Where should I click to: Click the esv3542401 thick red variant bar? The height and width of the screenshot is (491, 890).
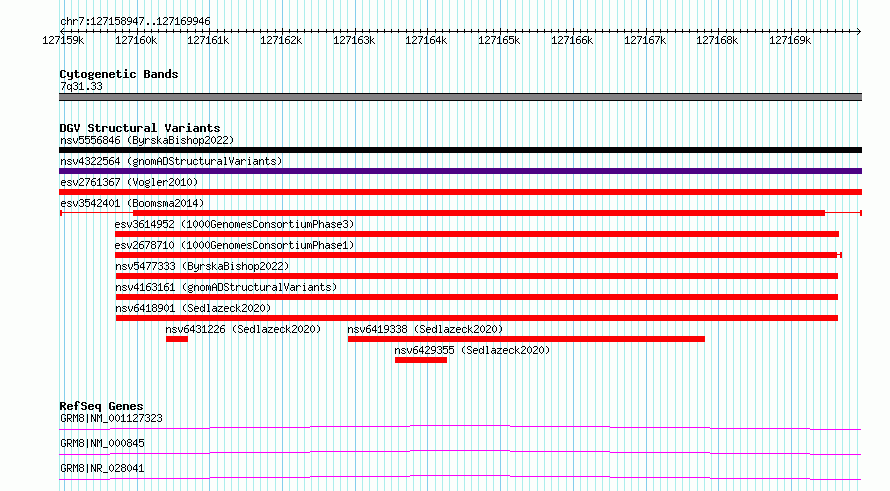(x=478, y=213)
